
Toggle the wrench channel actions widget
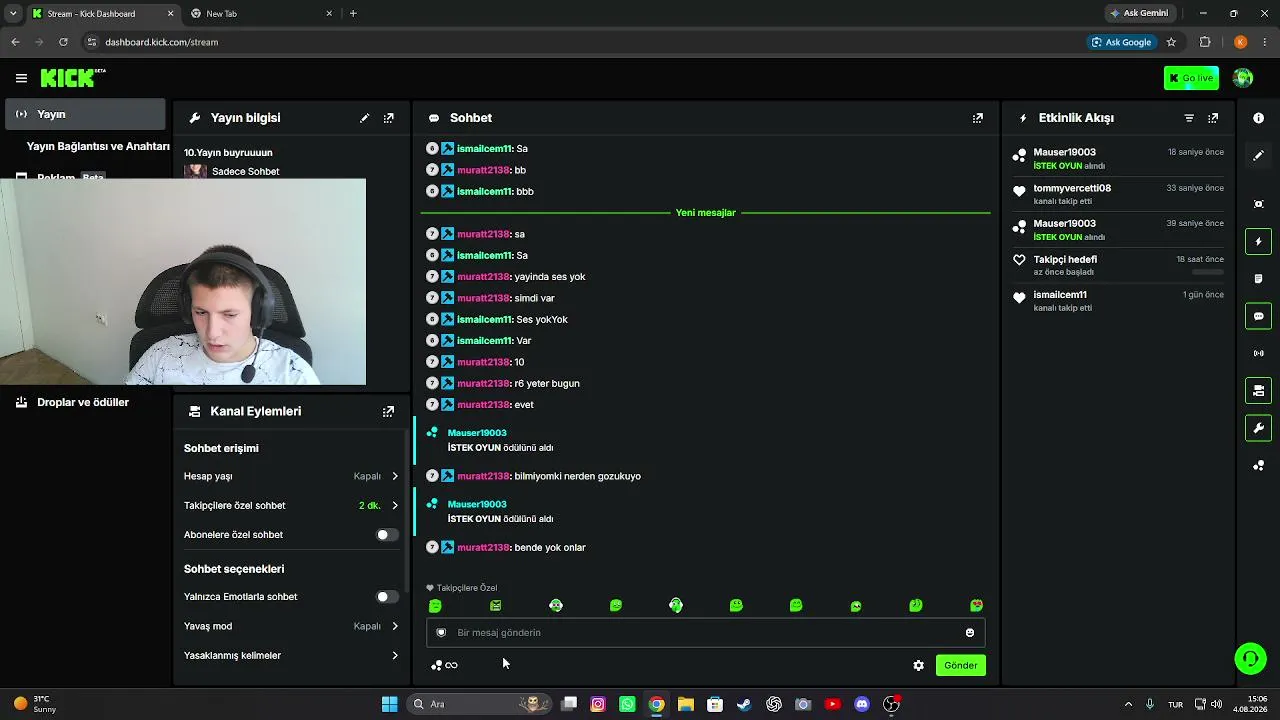coord(1258,428)
